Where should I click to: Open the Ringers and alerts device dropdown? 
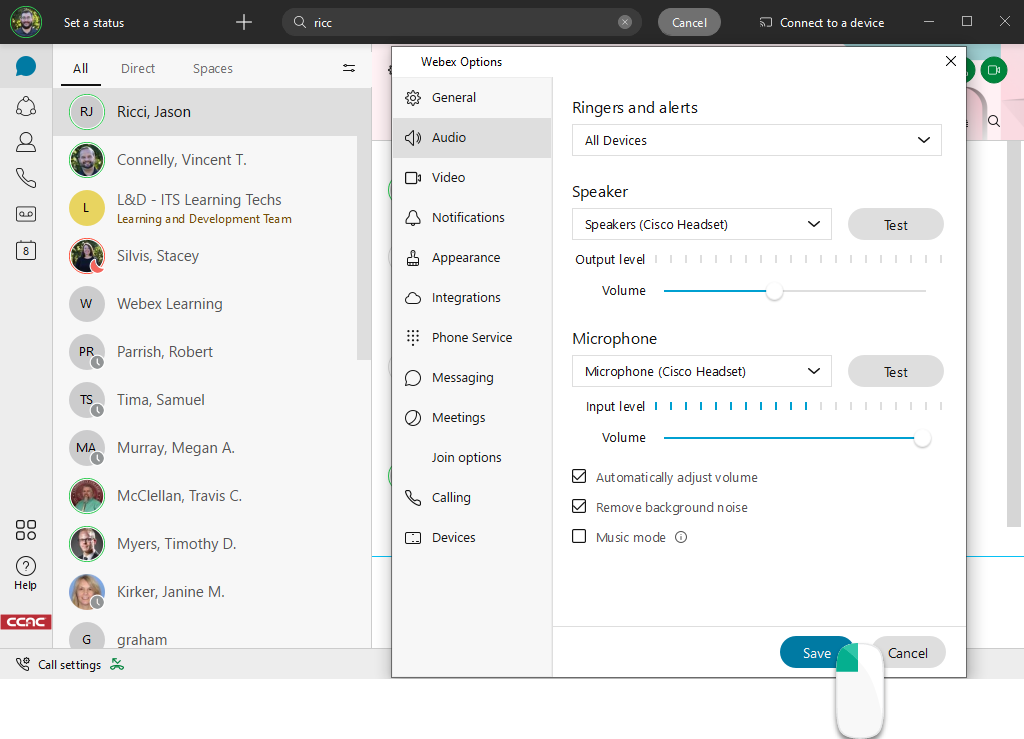click(x=756, y=140)
